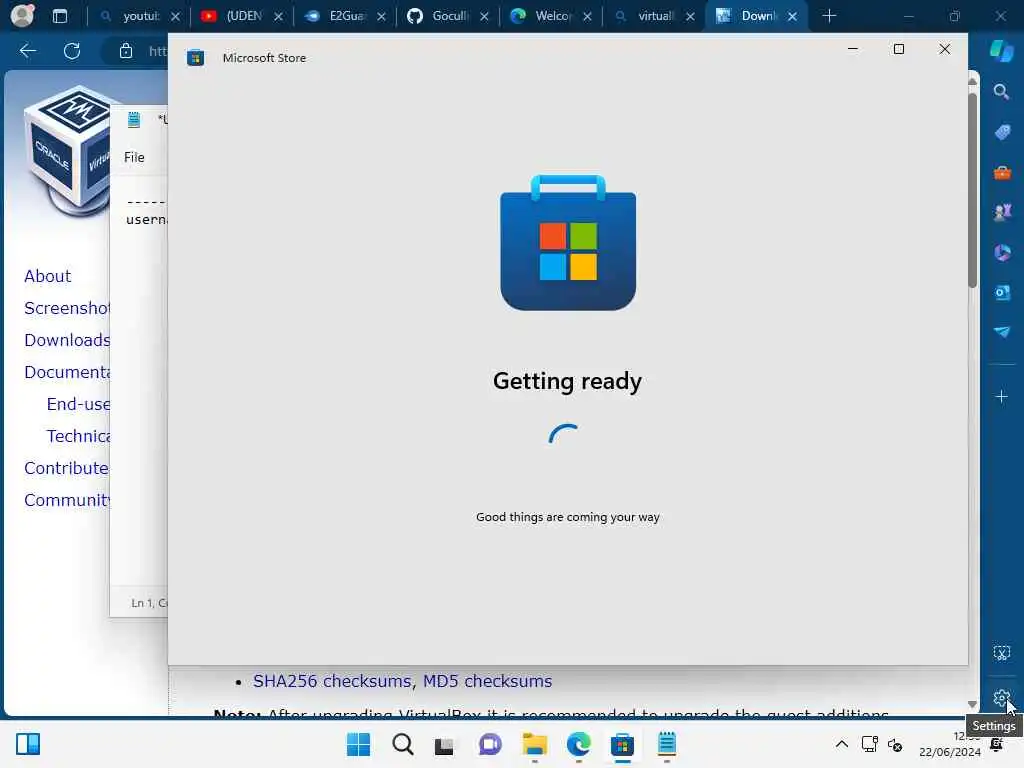Open Contribute link in VirtualBox sidebar
Image resolution: width=1024 pixels, height=768 pixels.
click(67, 468)
